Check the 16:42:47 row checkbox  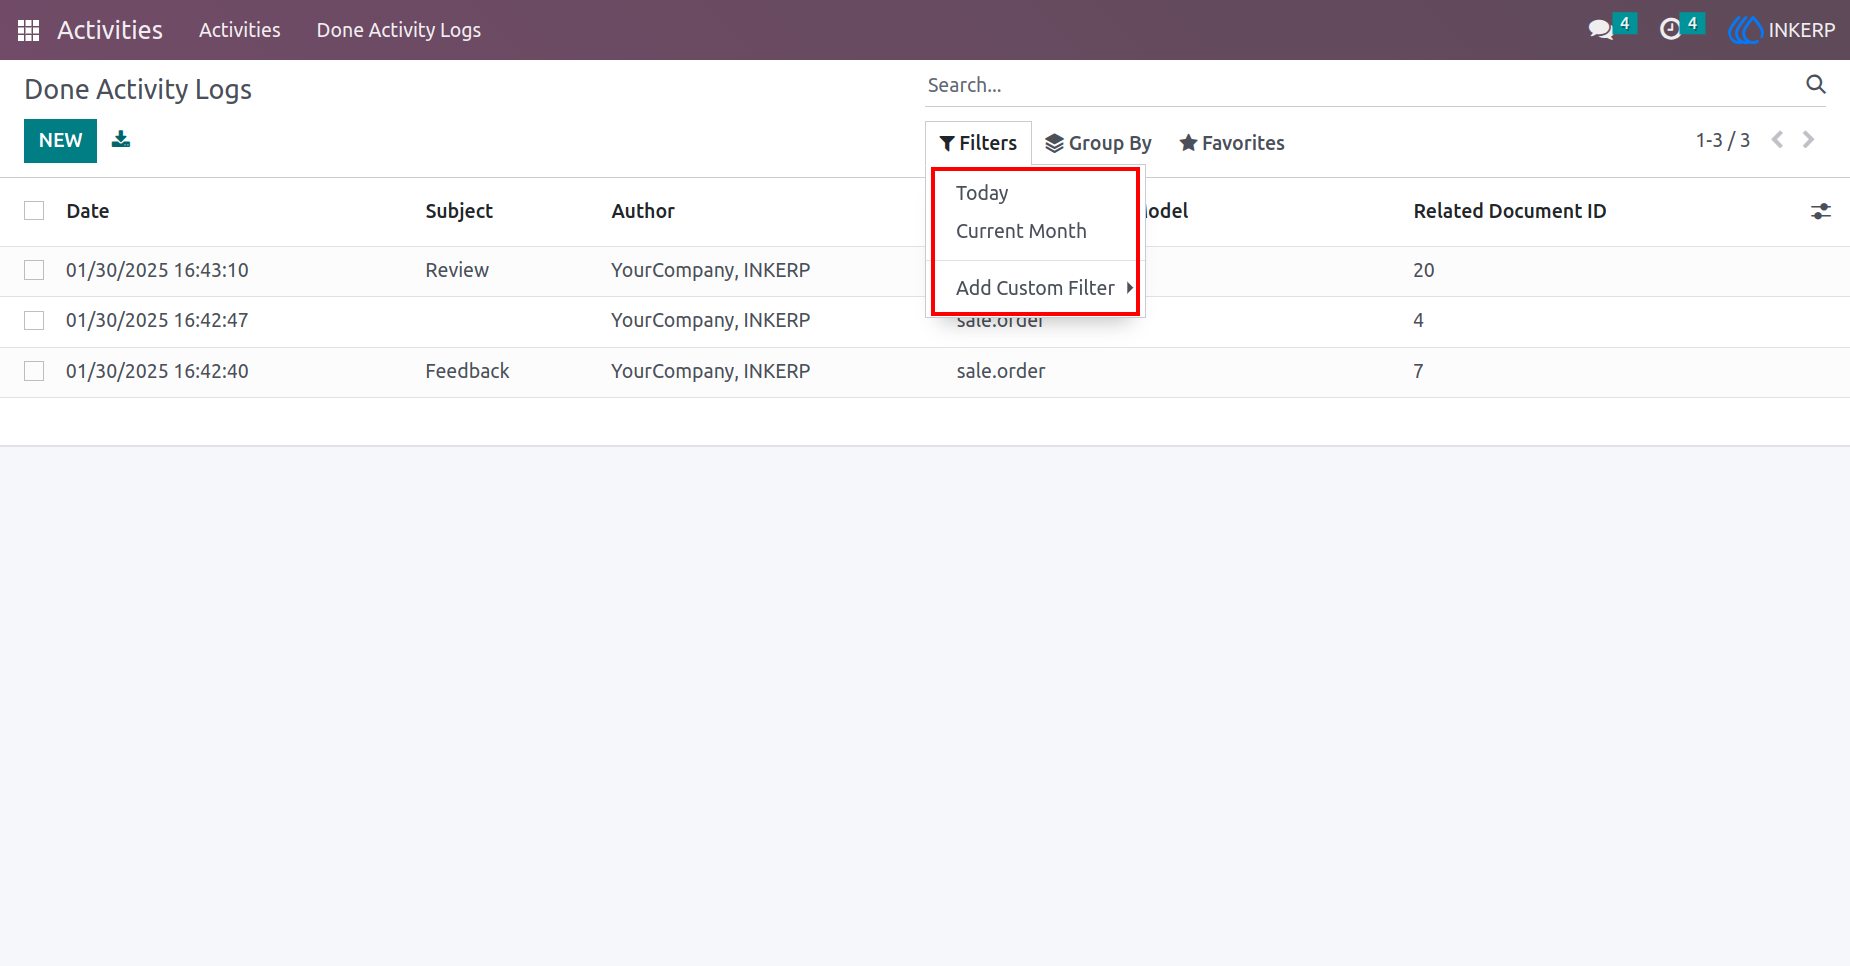click(34, 320)
